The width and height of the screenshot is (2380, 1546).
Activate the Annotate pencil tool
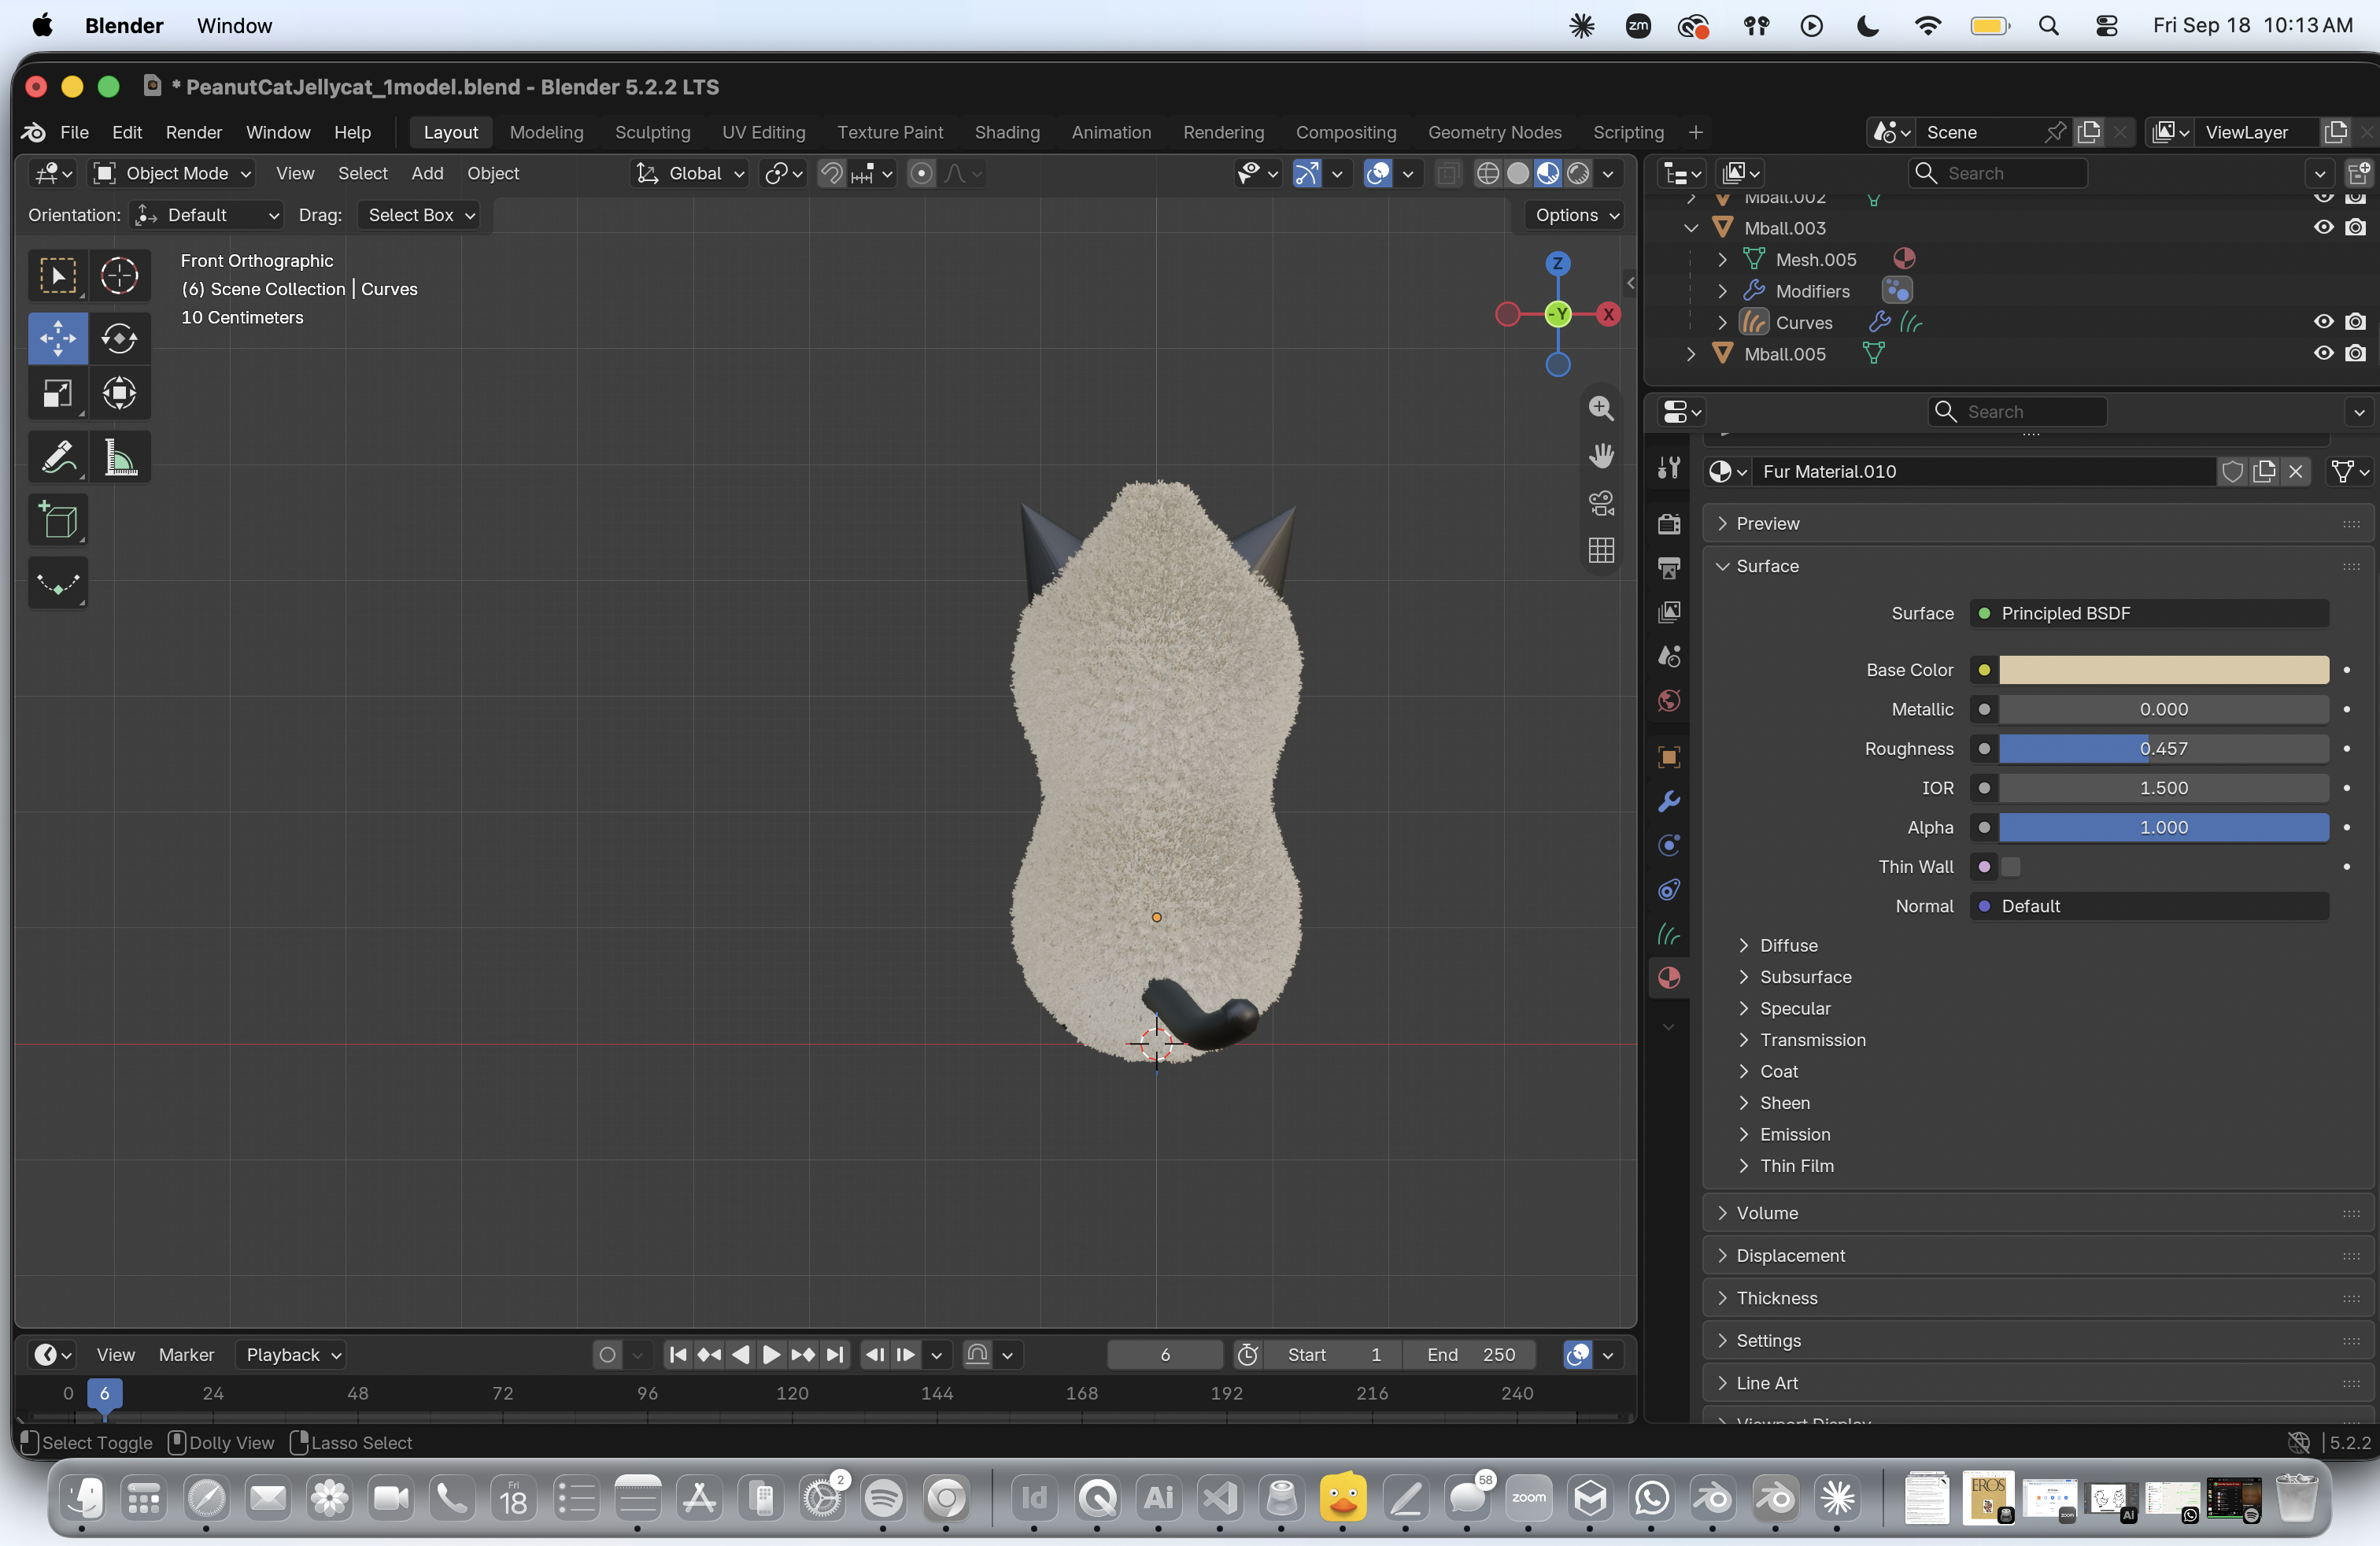click(x=58, y=458)
